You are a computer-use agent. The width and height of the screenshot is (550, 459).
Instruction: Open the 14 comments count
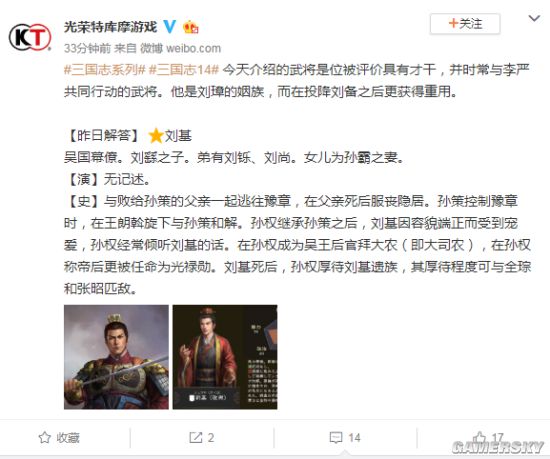click(354, 438)
